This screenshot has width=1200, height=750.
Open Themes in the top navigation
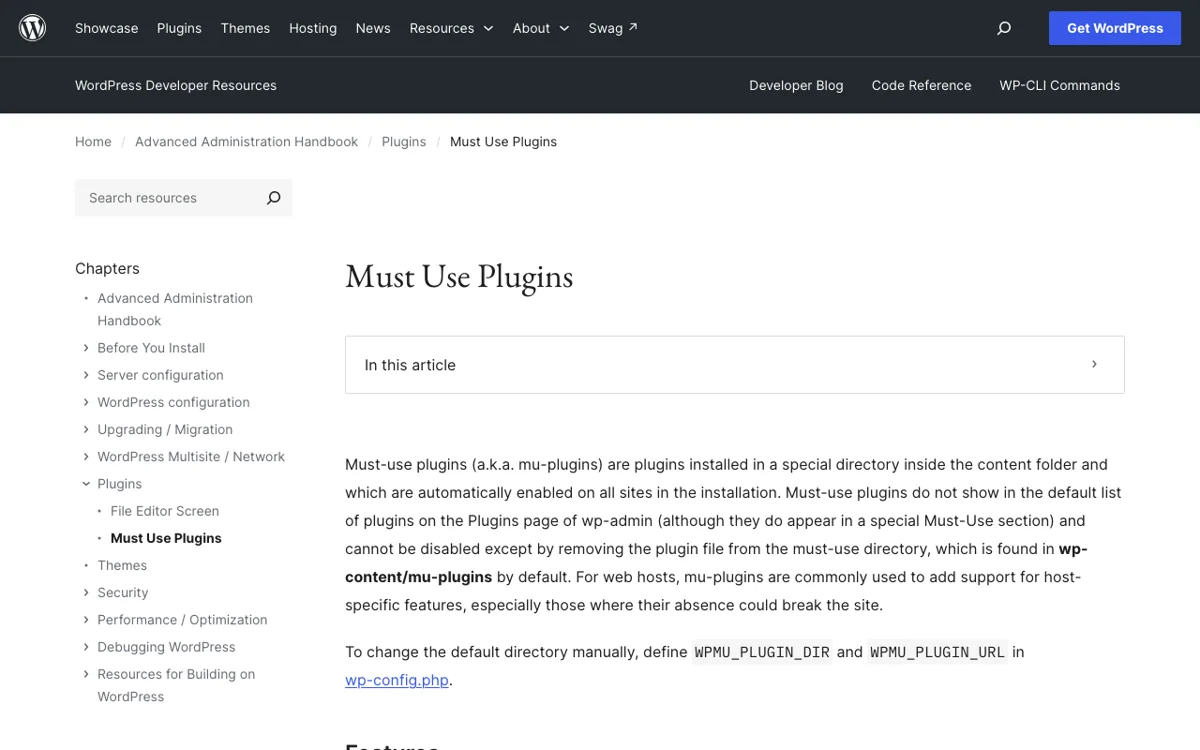(245, 28)
